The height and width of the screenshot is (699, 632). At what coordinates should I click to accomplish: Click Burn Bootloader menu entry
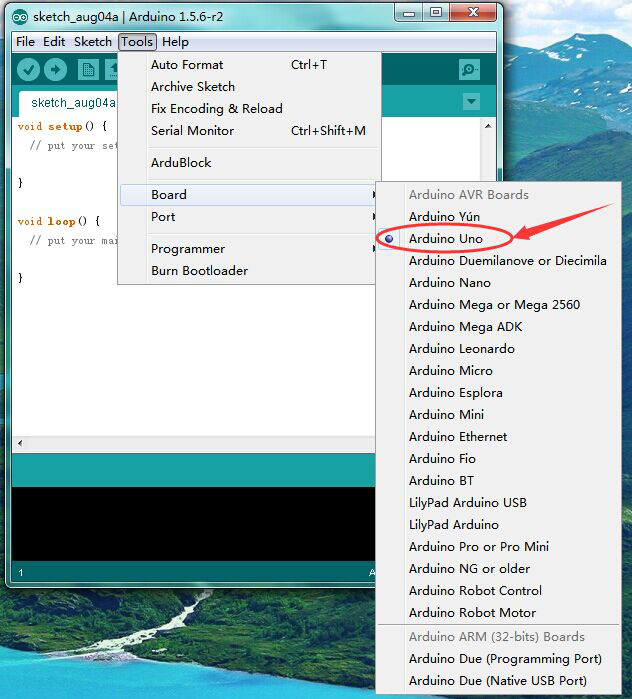pos(199,271)
